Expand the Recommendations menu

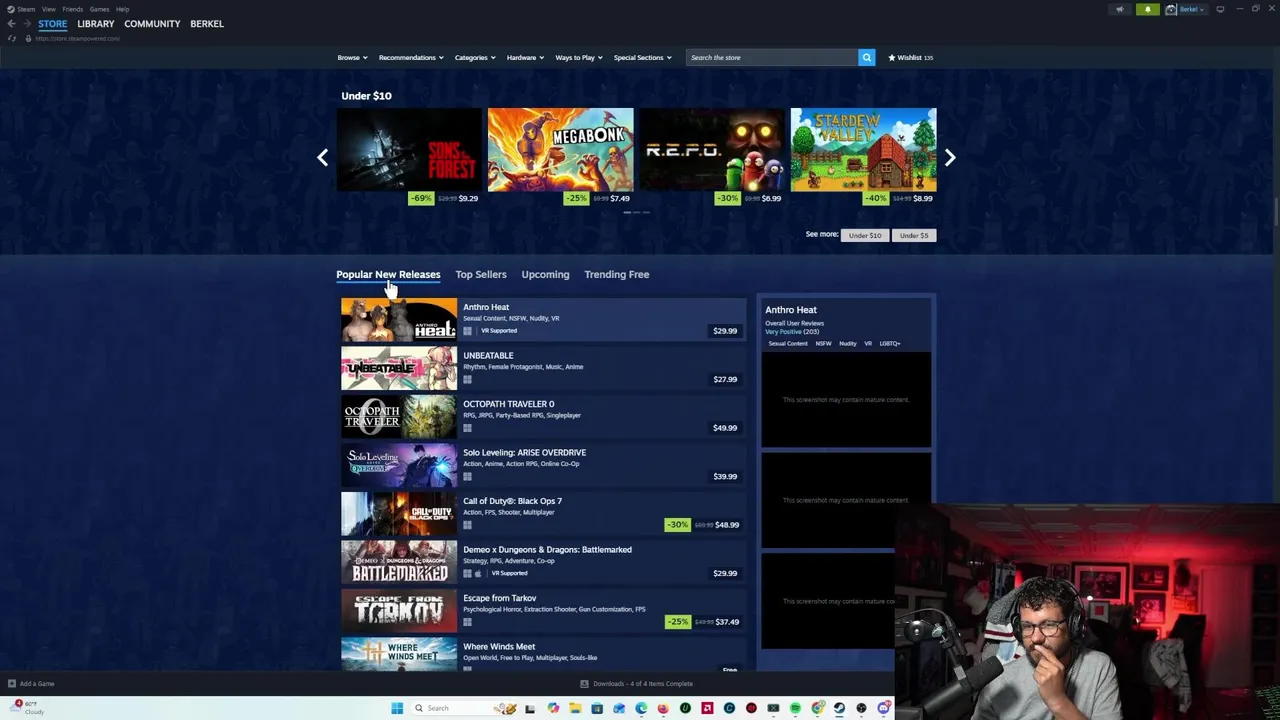(411, 57)
